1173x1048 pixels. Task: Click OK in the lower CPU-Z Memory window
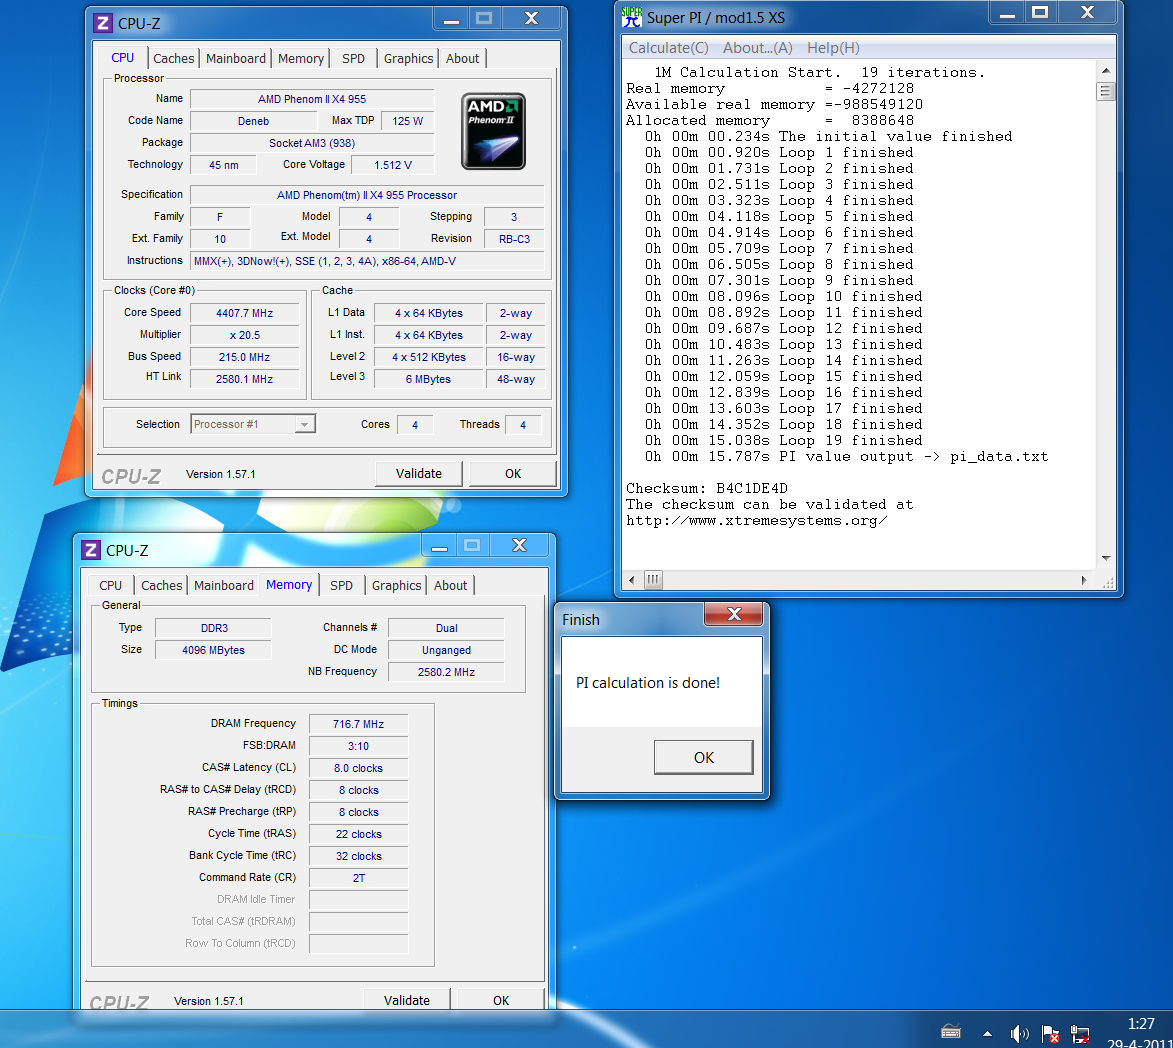point(501,1000)
